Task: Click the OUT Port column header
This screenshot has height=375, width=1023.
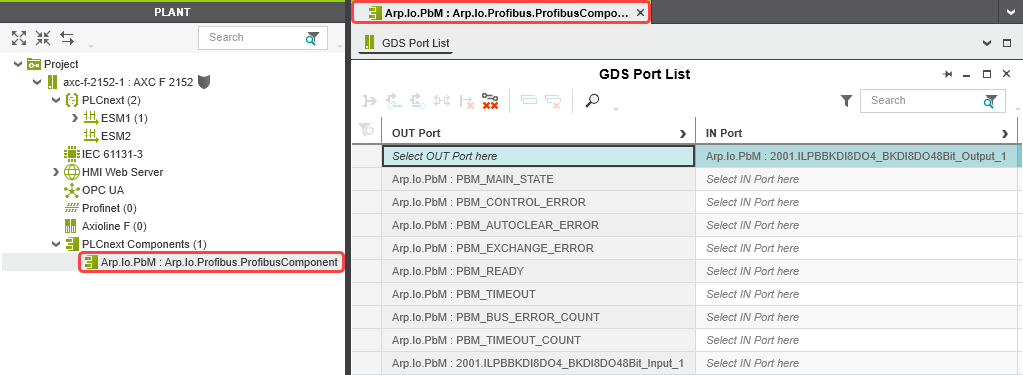Action: click(538, 133)
